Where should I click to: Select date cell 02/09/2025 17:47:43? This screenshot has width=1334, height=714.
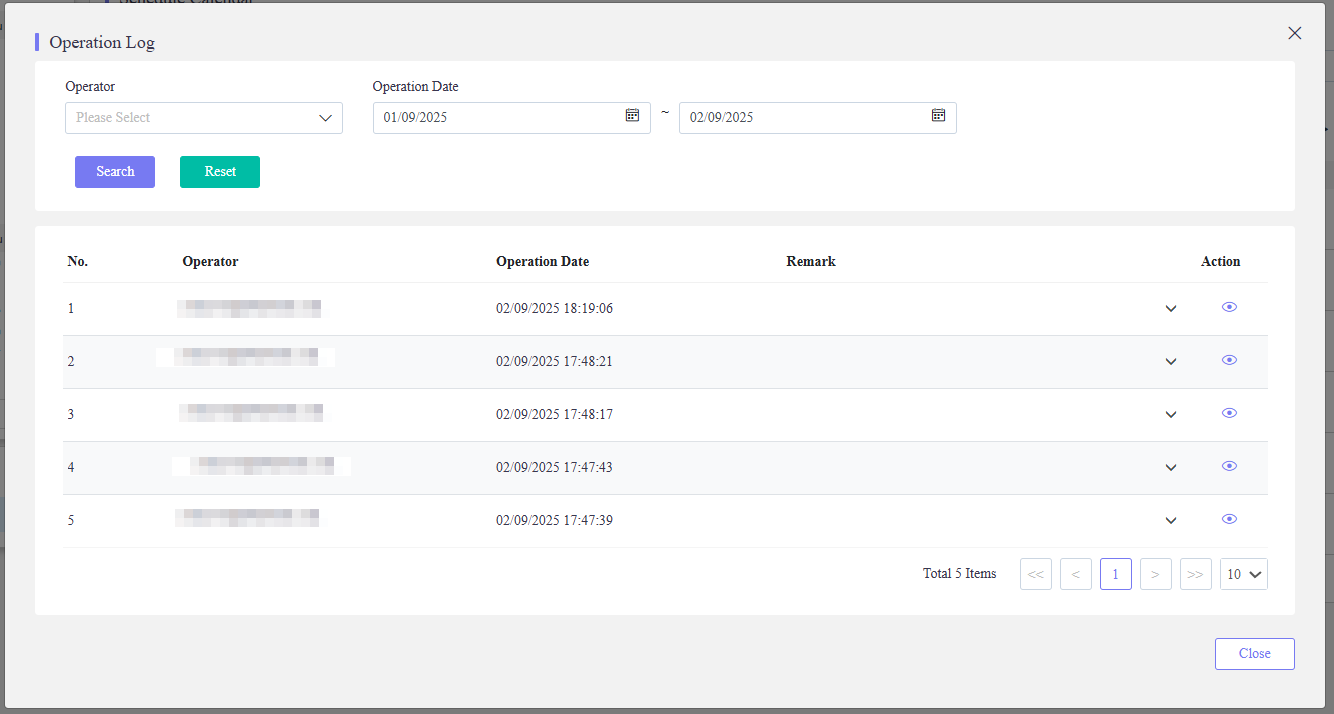coord(555,468)
